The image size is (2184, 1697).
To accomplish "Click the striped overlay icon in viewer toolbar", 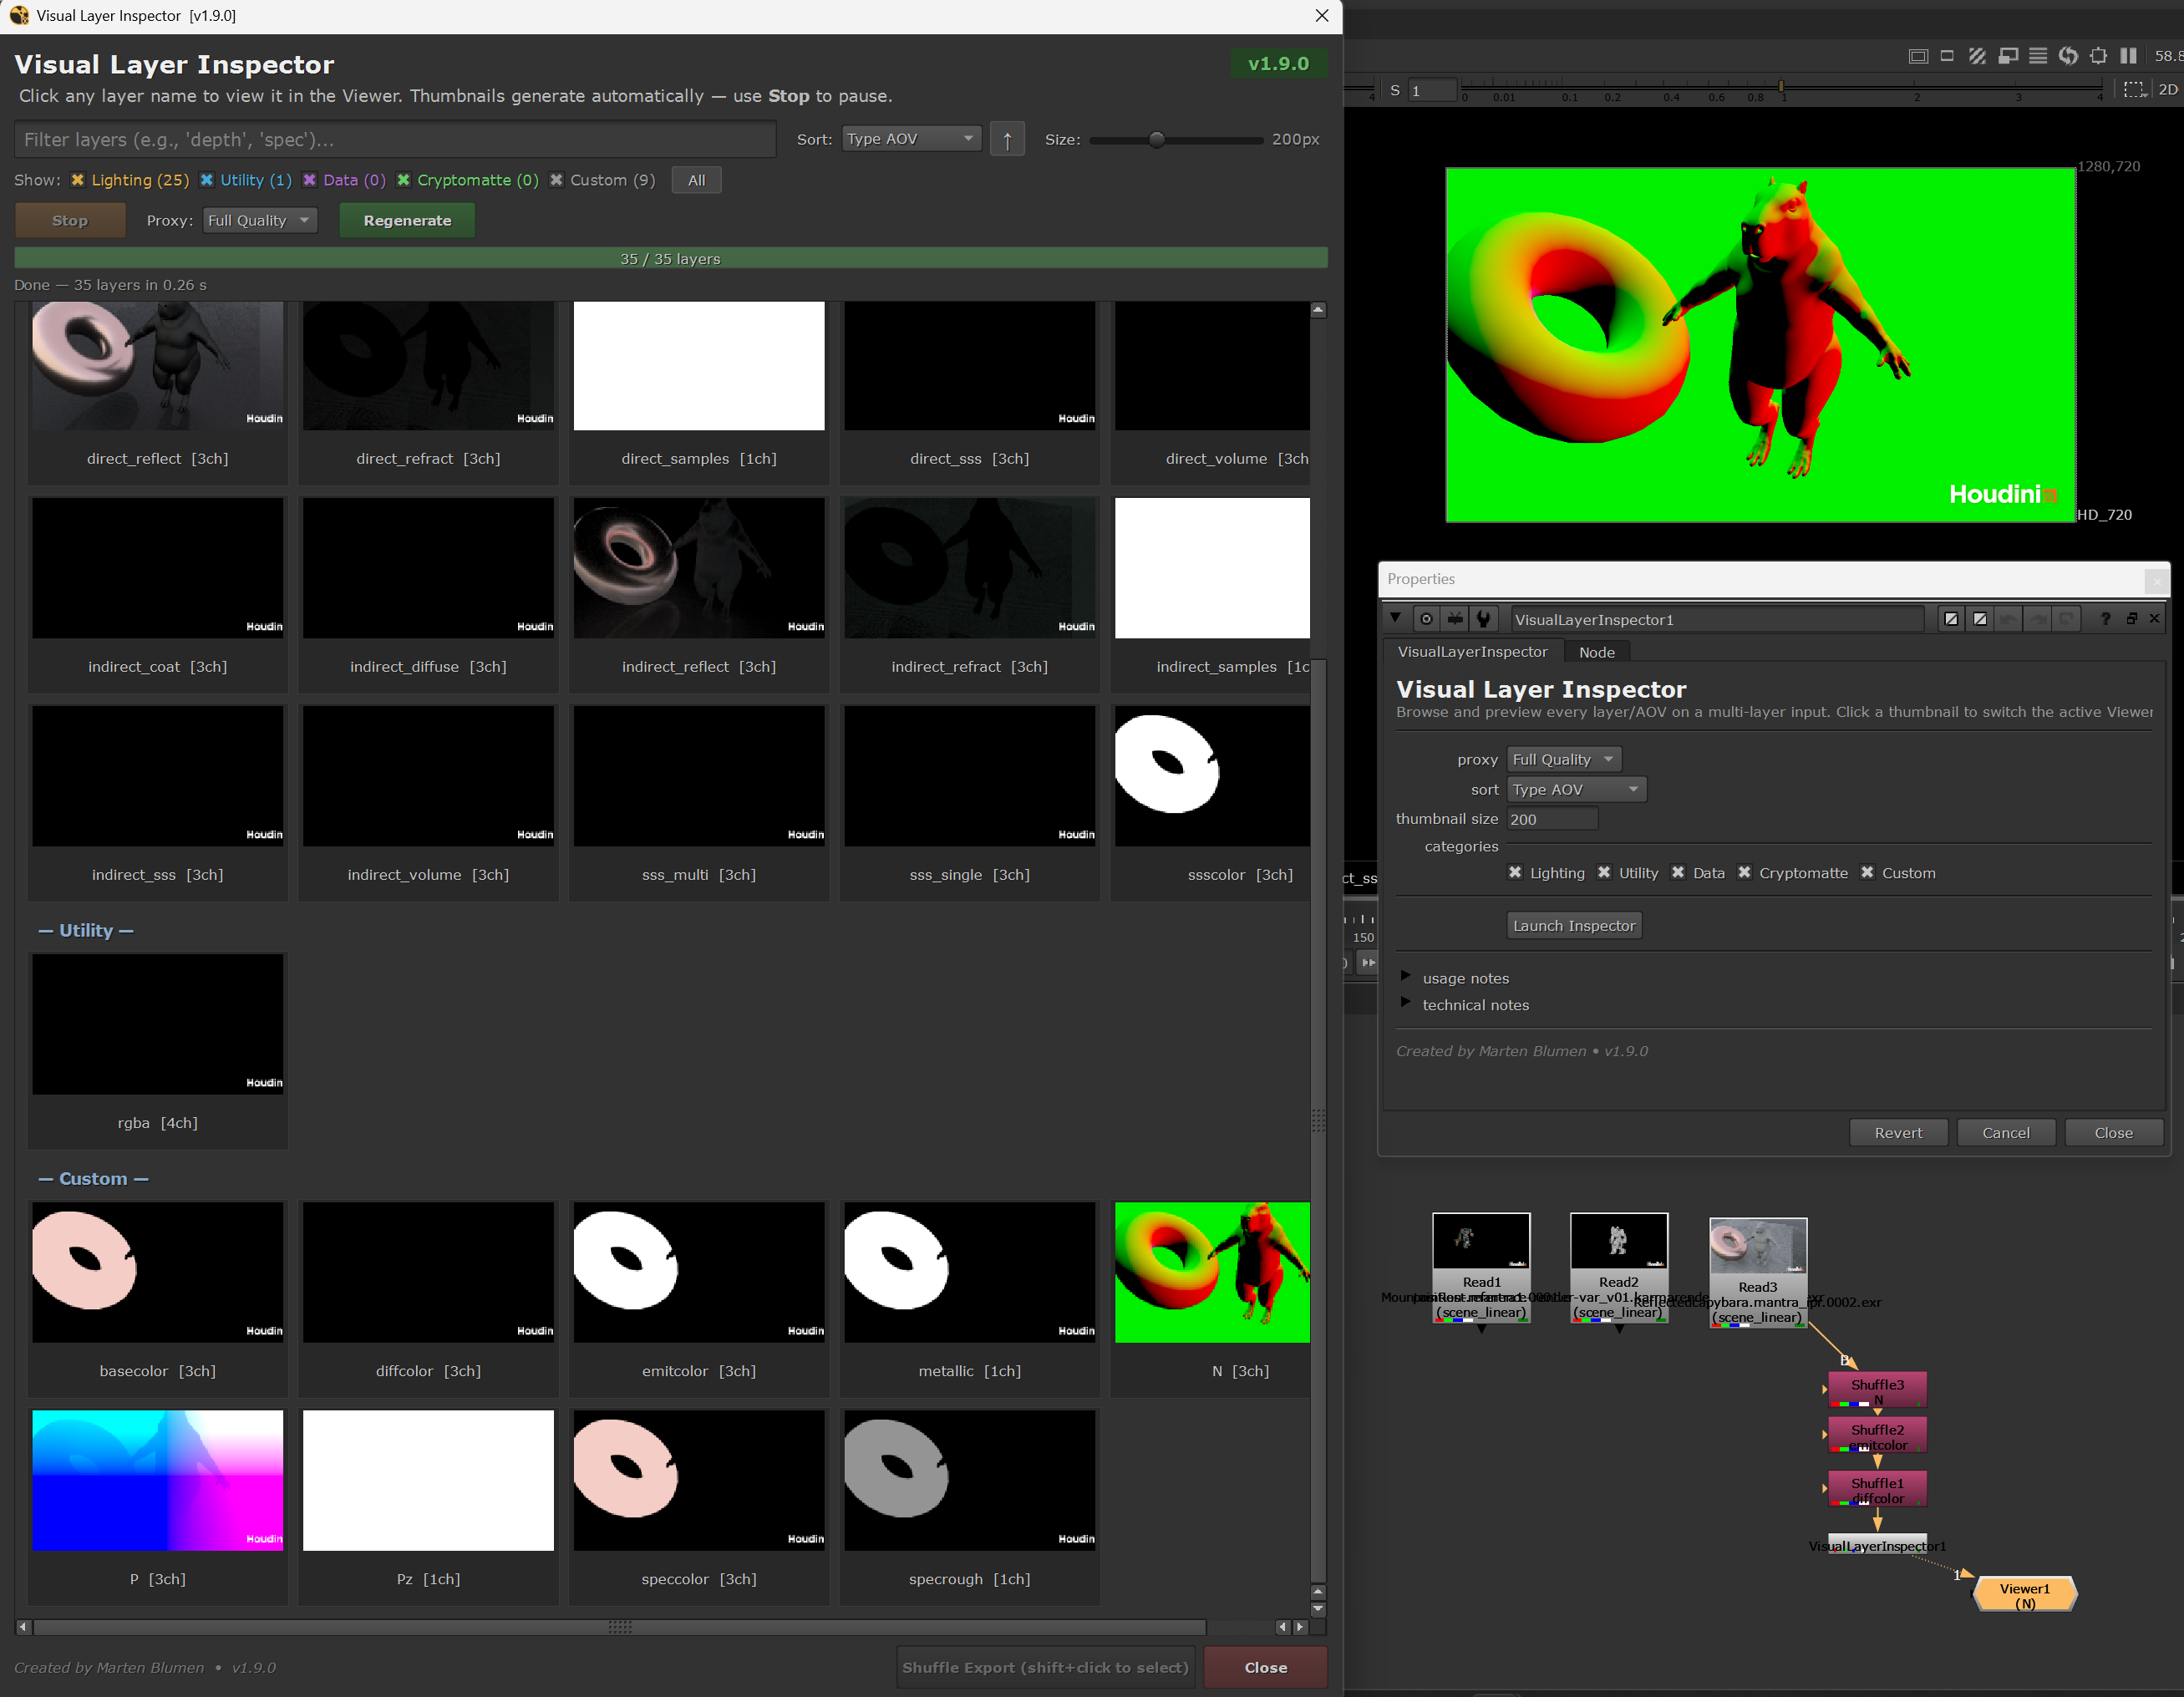I will (1977, 56).
